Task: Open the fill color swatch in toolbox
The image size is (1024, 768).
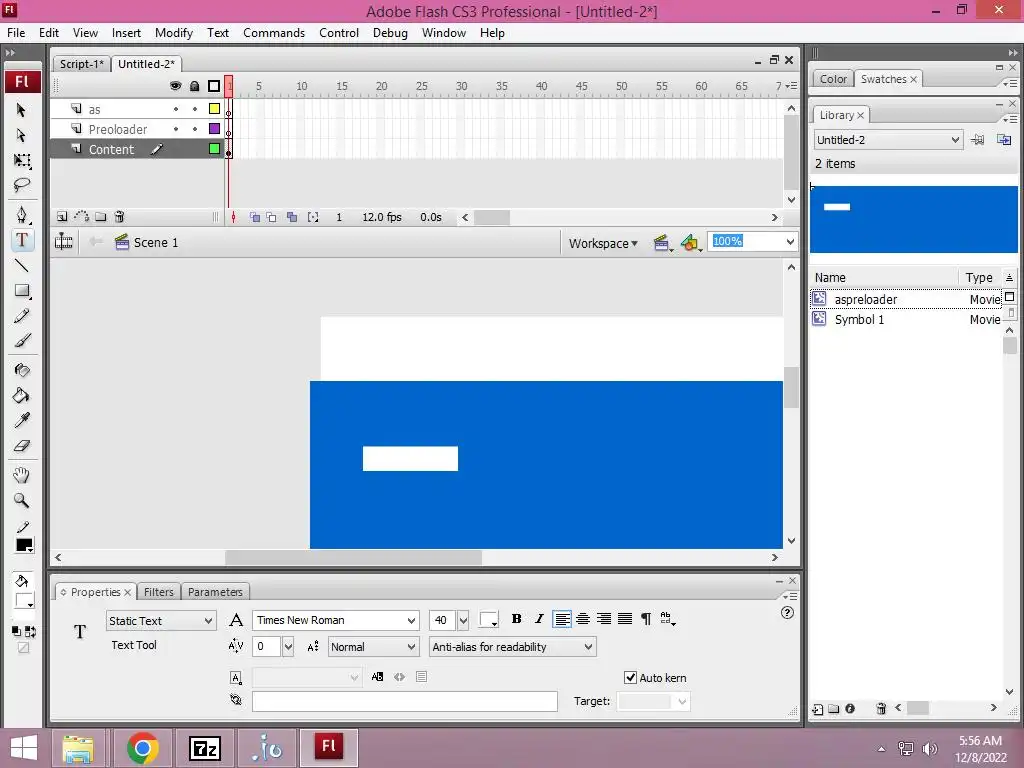Action: 24,601
